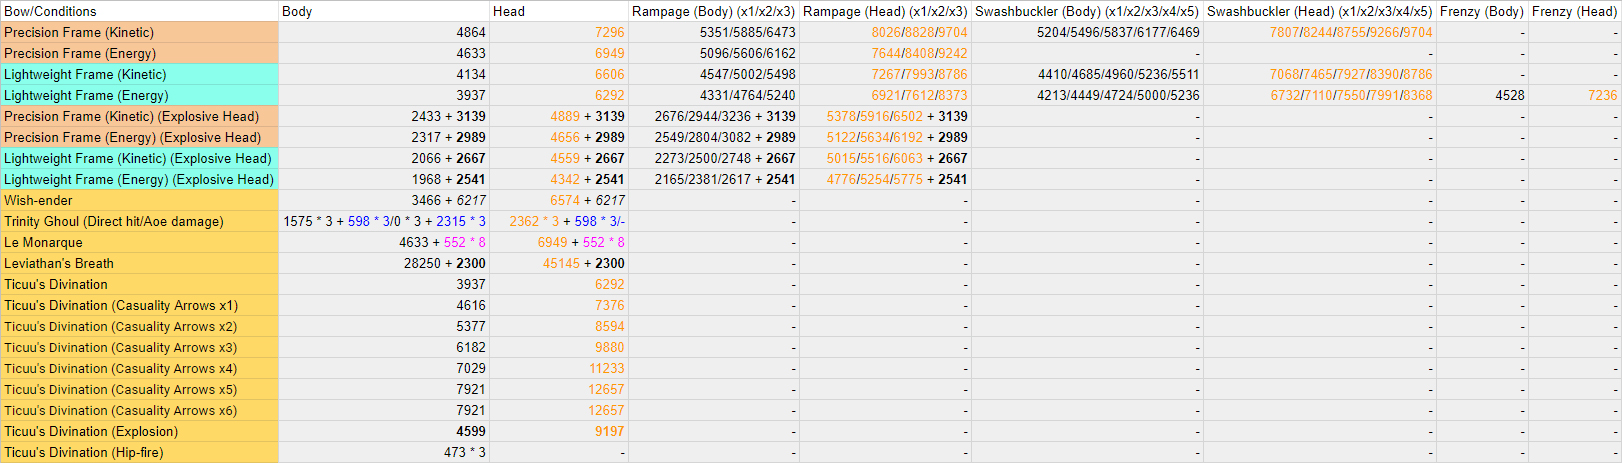The image size is (1622, 463).
Task: Select Leviathan's Breath head cell 45145 + 2300
Action: click(x=559, y=263)
